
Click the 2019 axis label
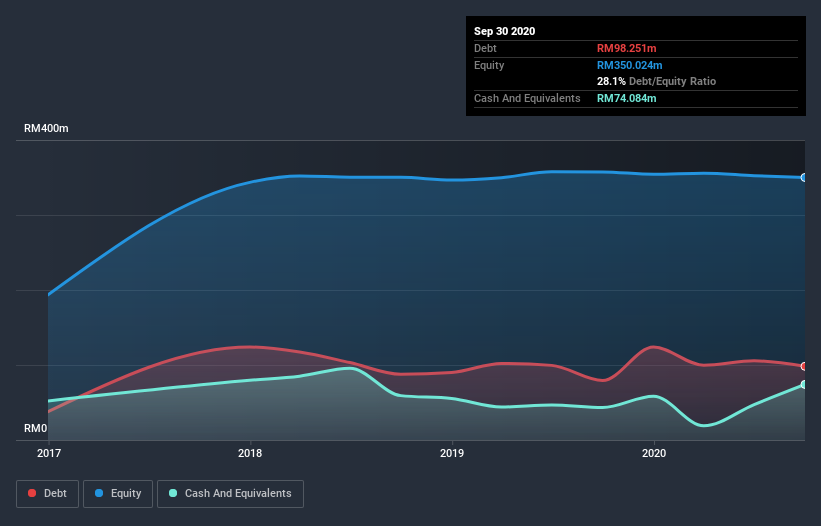pyautogui.click(x=452, y=453)
